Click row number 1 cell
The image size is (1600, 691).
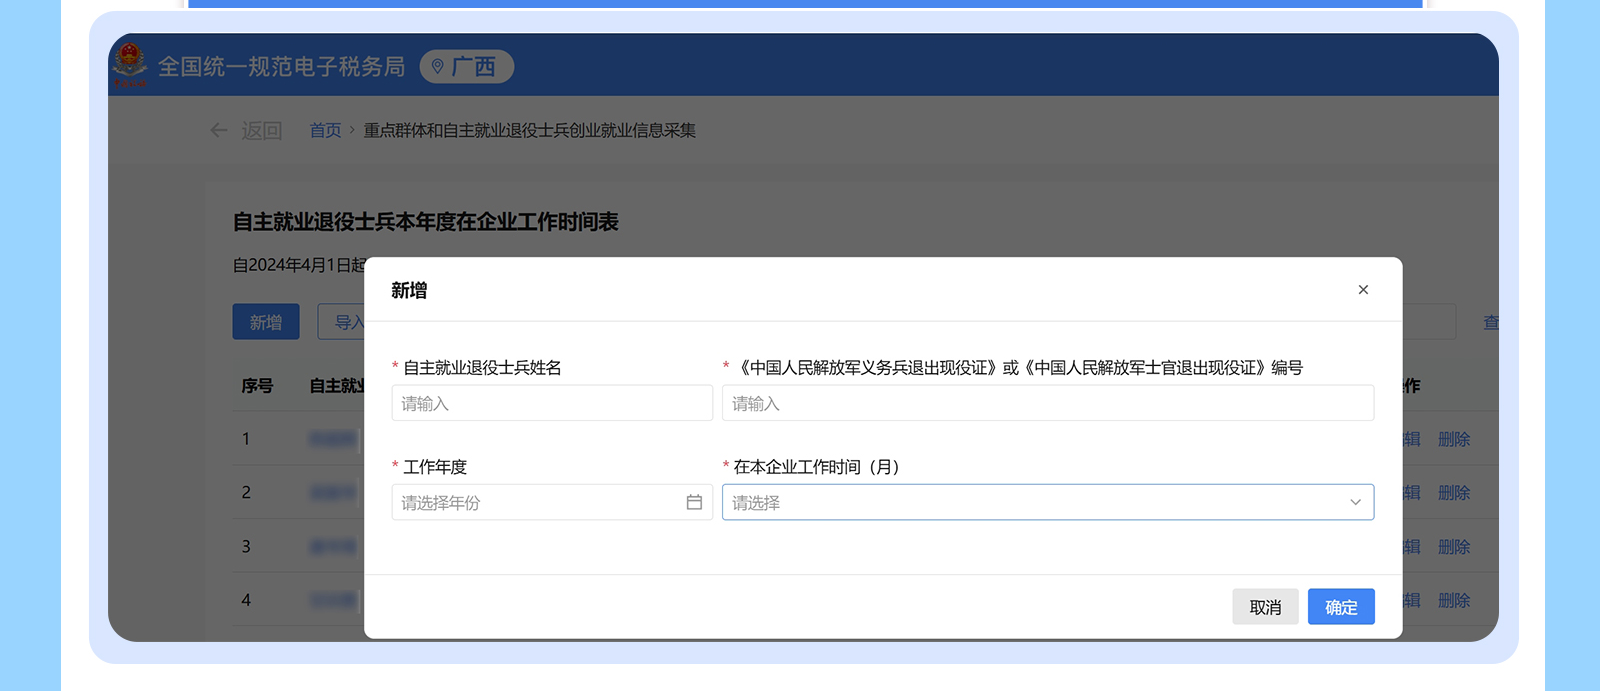coord(246,439)
